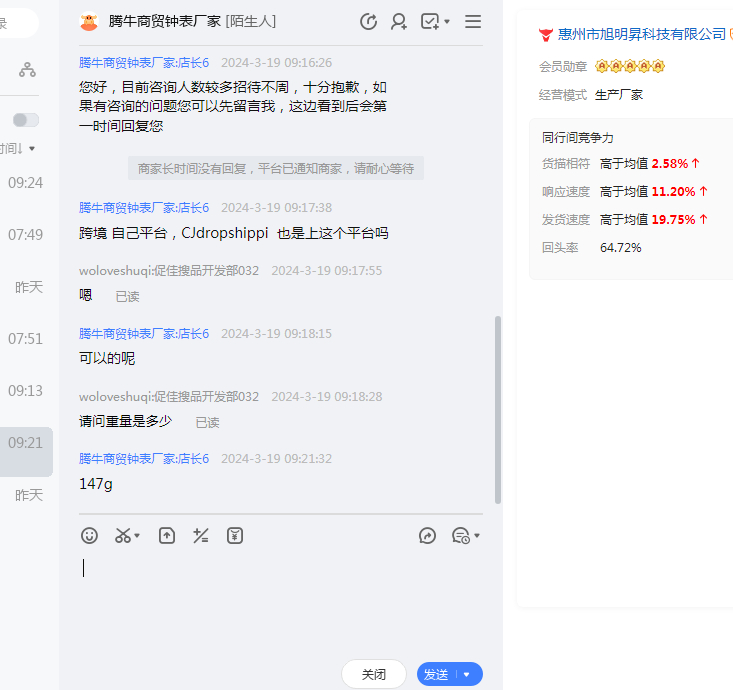
Task: Click in the message input area
Action: (280, 603)
